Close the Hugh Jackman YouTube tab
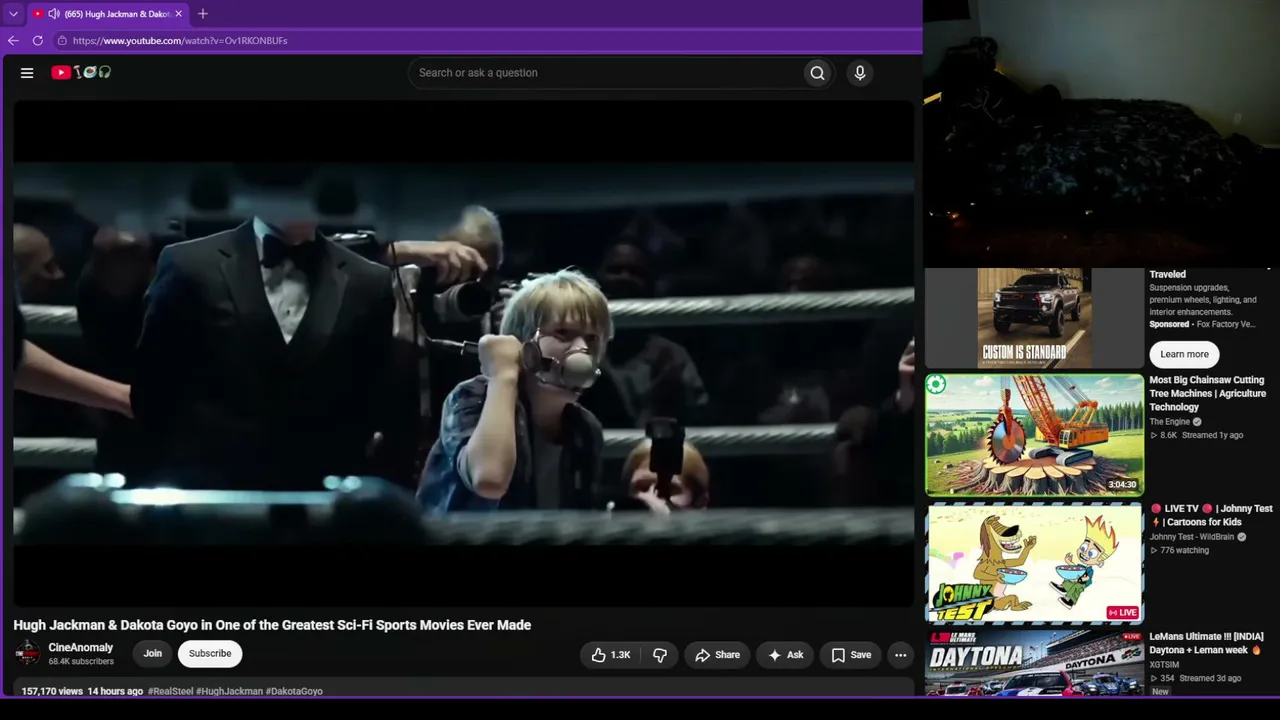Viewport: 1280px width, 720px height. point(179,14)
